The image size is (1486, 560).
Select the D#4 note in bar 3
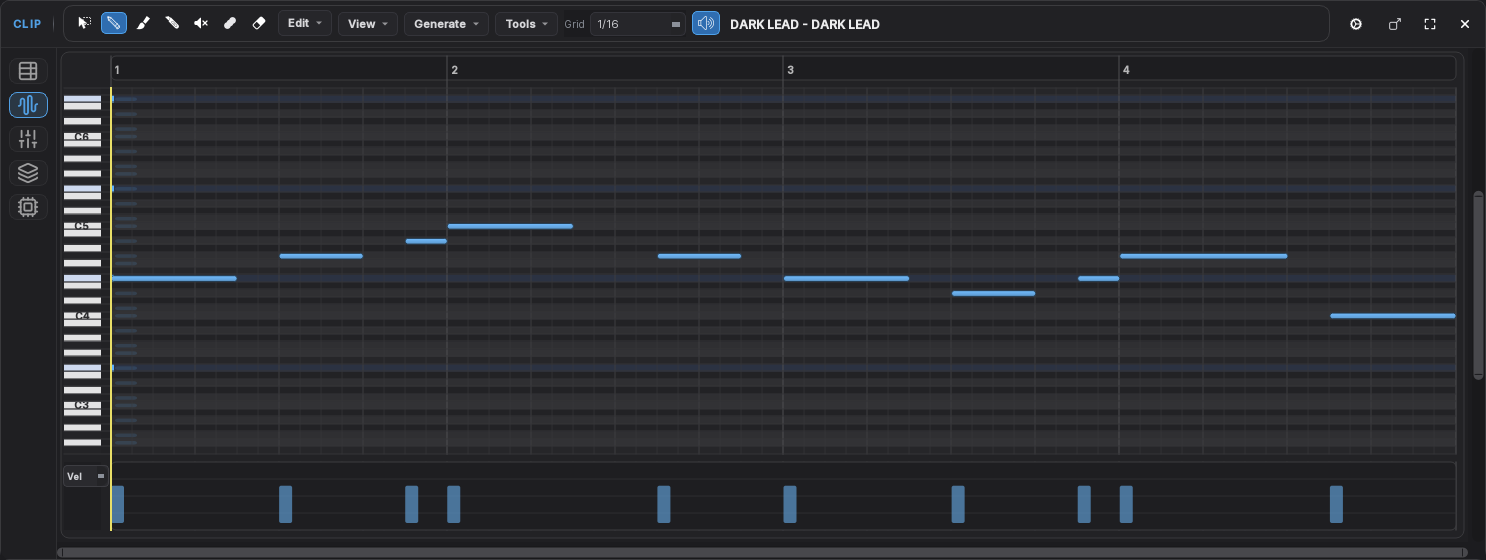pos(993,293)
